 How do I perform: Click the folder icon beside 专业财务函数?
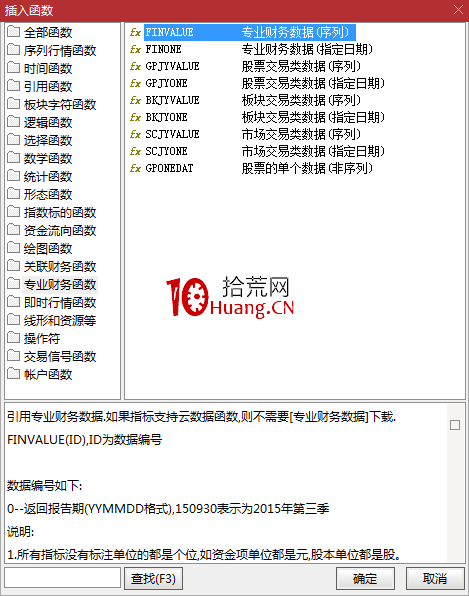click(14, 284)
